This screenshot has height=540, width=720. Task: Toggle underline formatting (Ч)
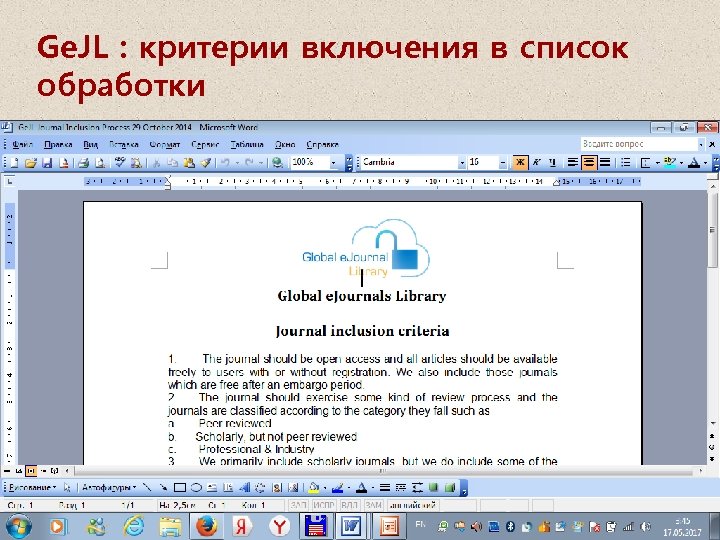[x=552, y=162]
